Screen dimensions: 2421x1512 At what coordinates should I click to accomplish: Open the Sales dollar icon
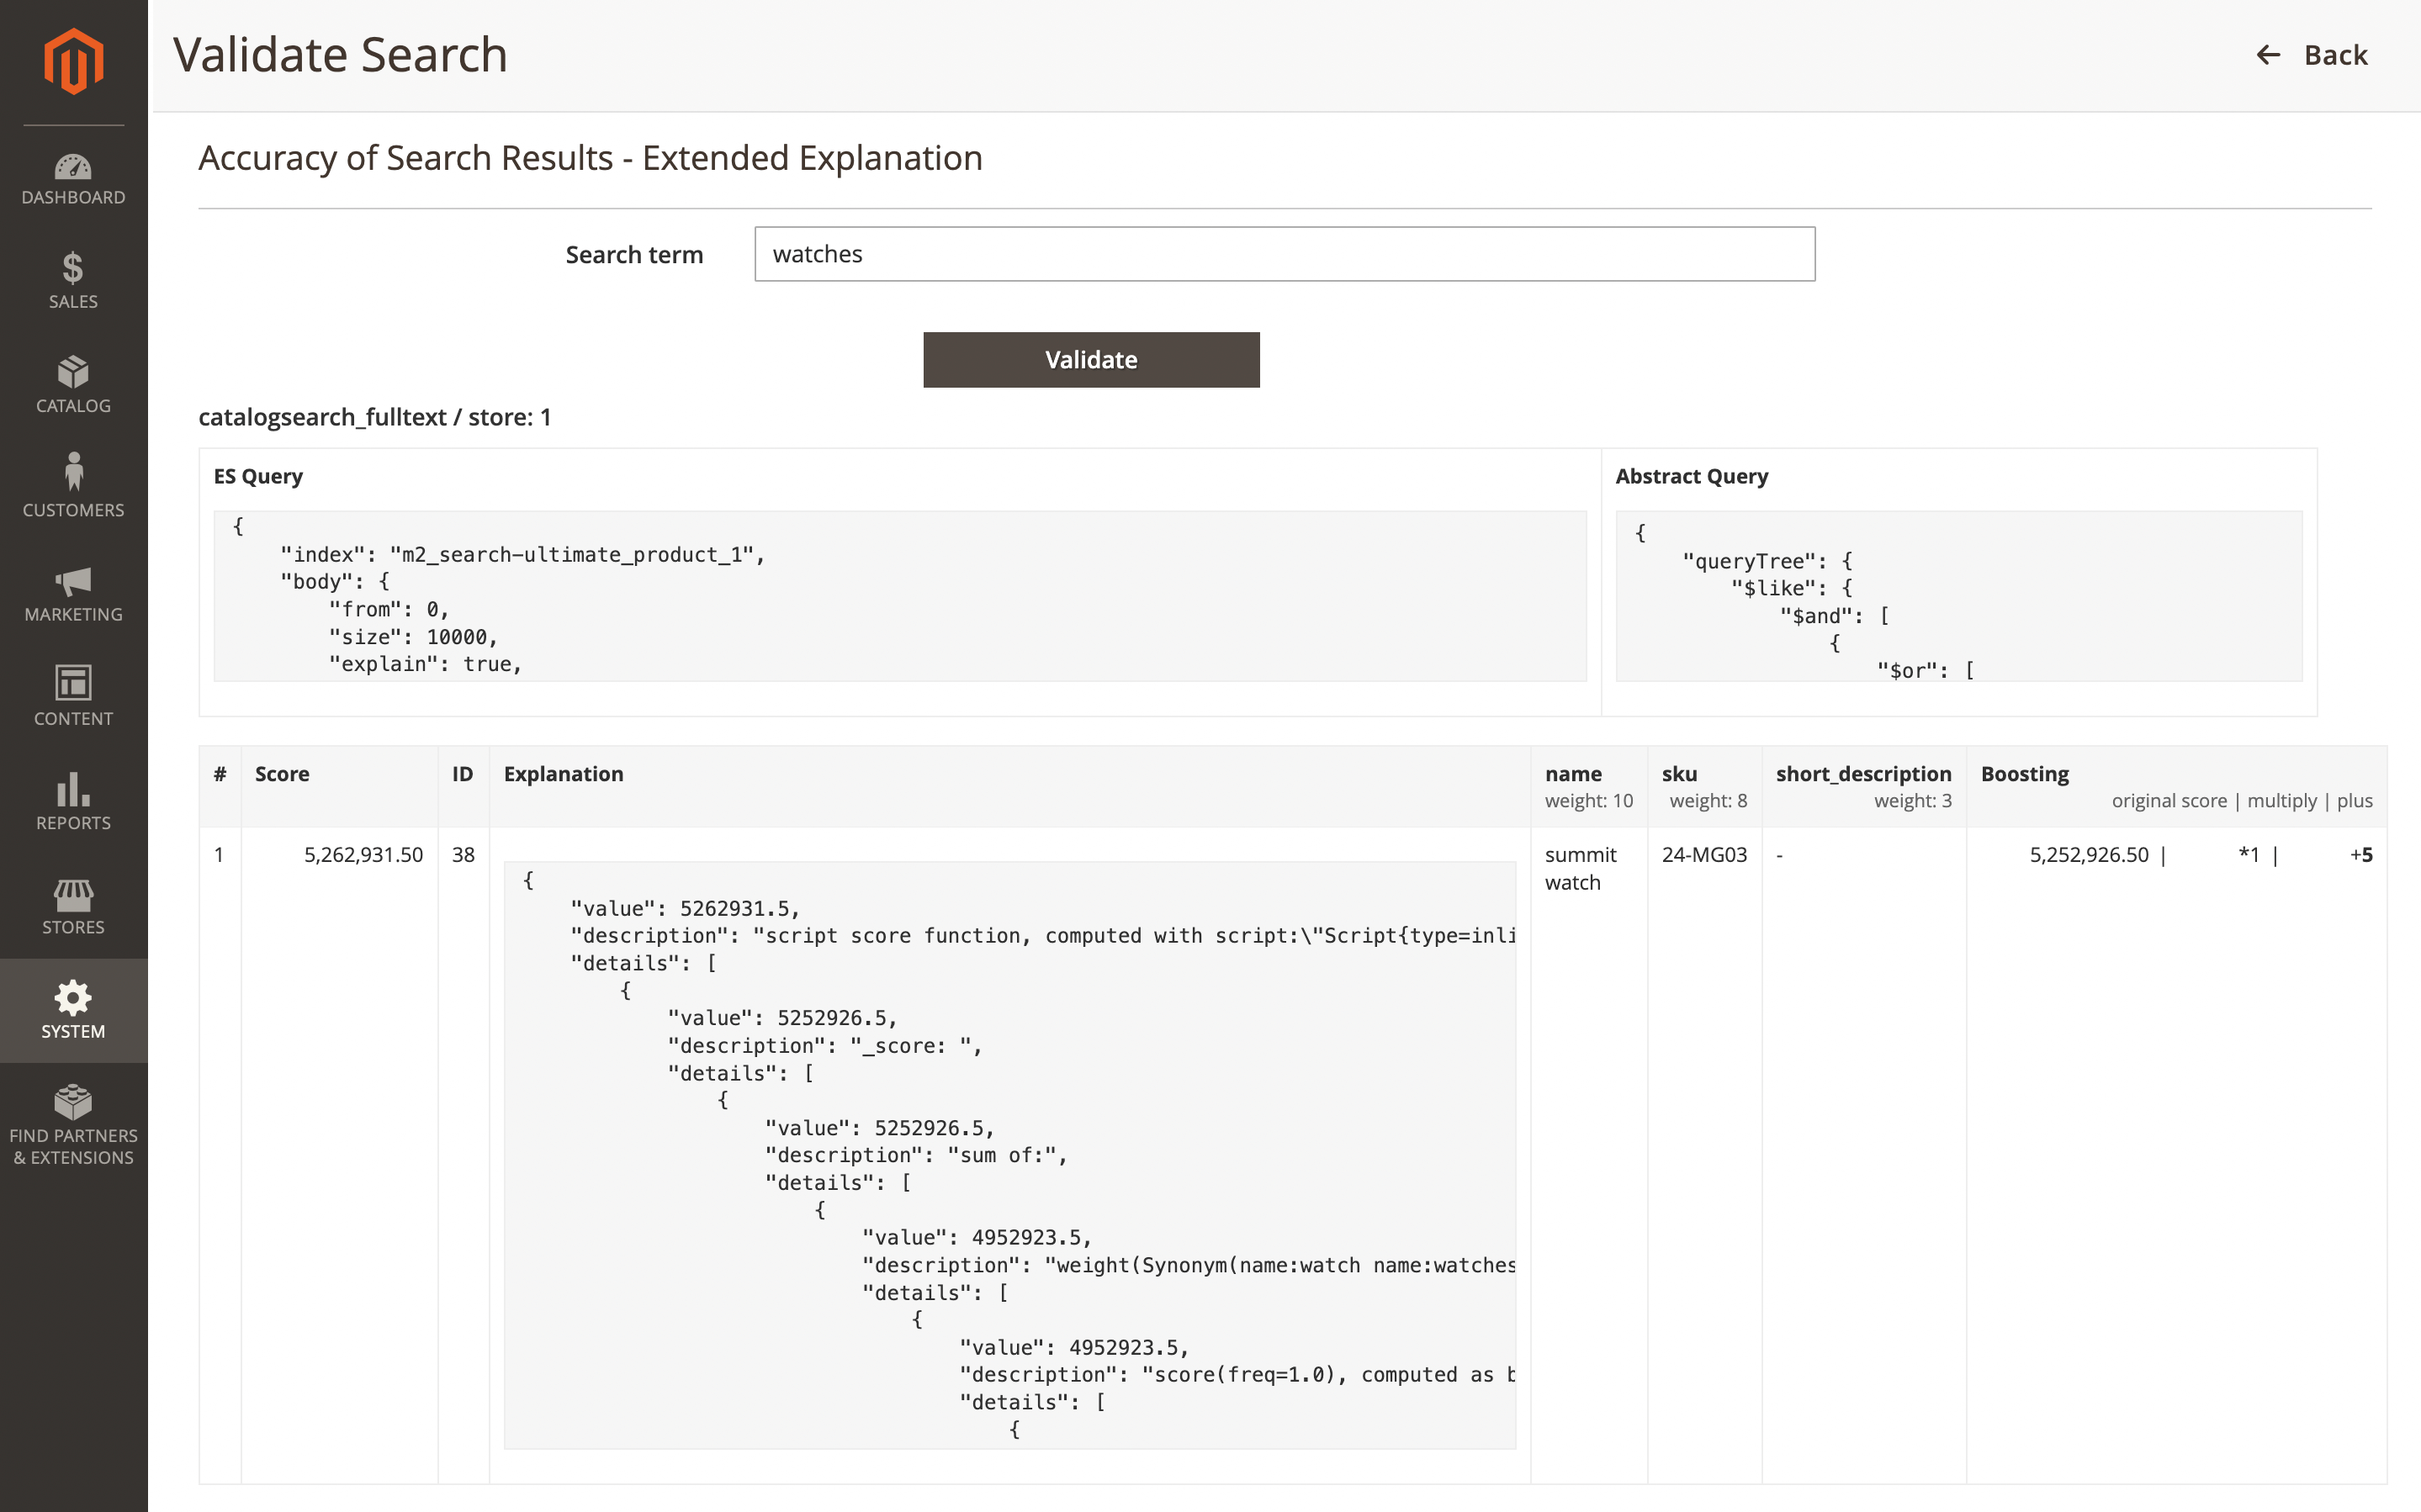[73, 268]
